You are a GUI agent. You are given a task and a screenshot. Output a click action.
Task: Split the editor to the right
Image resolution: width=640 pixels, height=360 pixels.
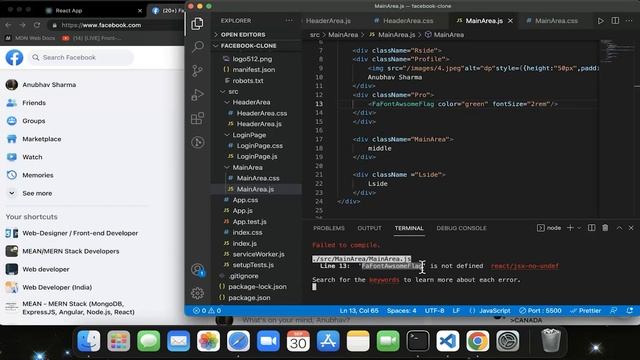coord(615,21)
